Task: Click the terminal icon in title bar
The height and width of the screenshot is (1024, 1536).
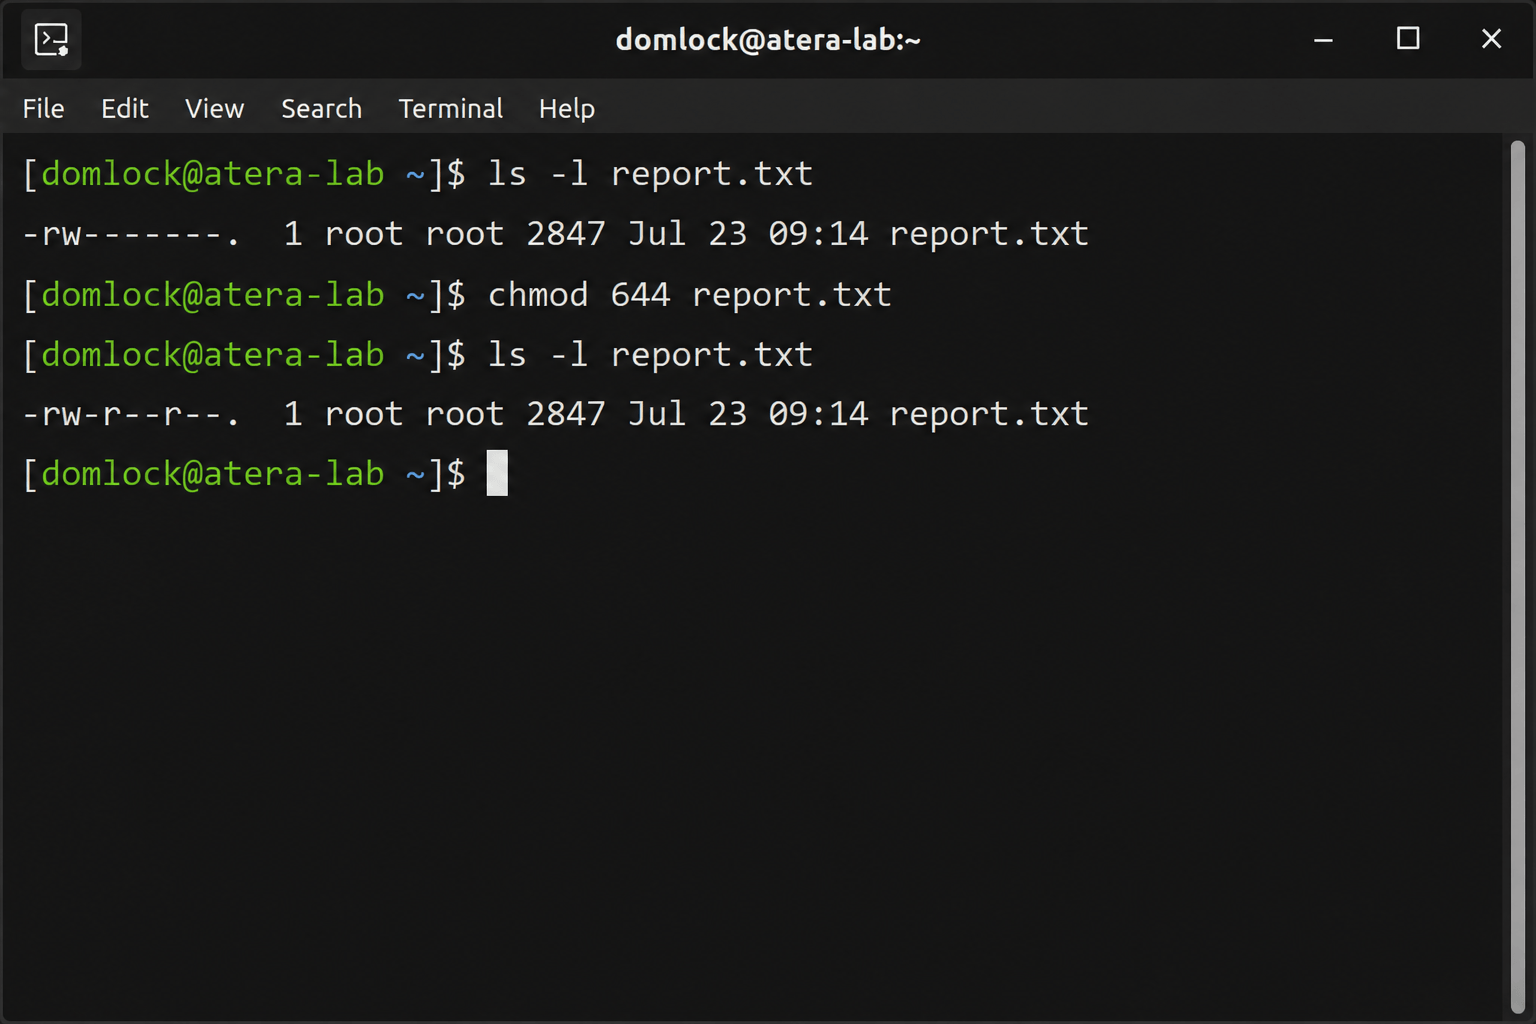Action: (x=51, y=41)
